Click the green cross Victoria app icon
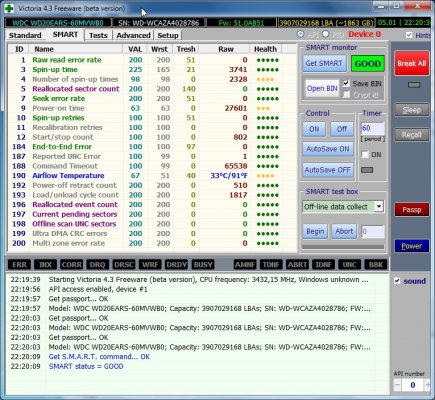The height and width of the screenshot is (400, 435). (x=9, y=8)
